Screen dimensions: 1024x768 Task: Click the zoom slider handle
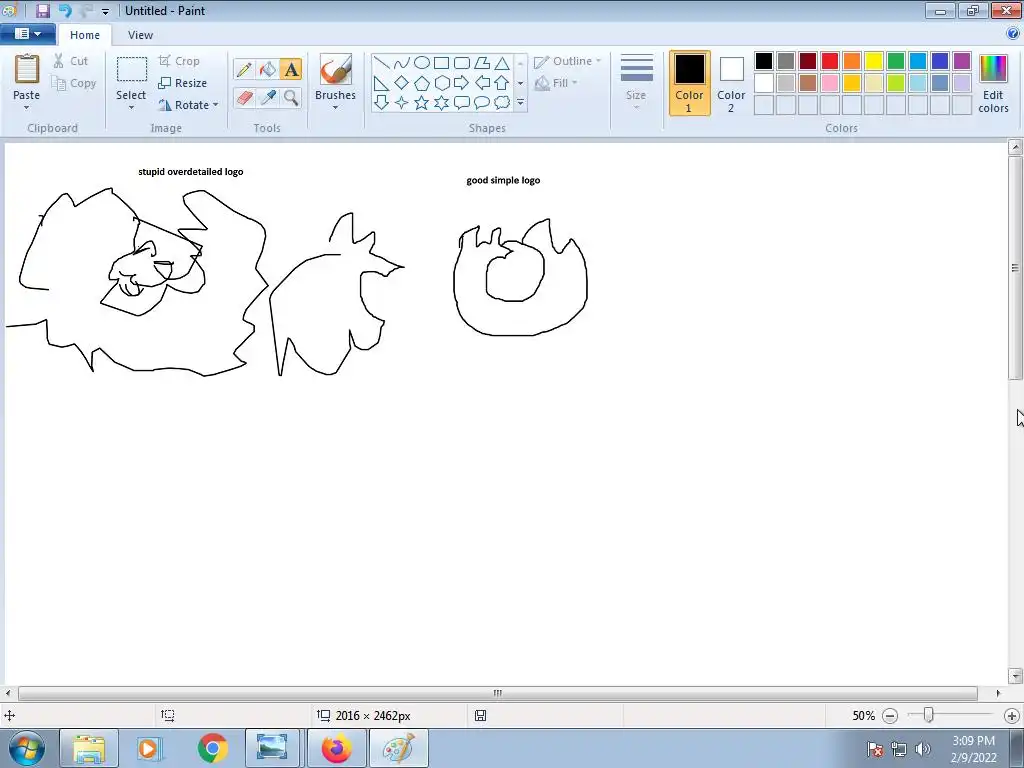[x=928, y=715]
